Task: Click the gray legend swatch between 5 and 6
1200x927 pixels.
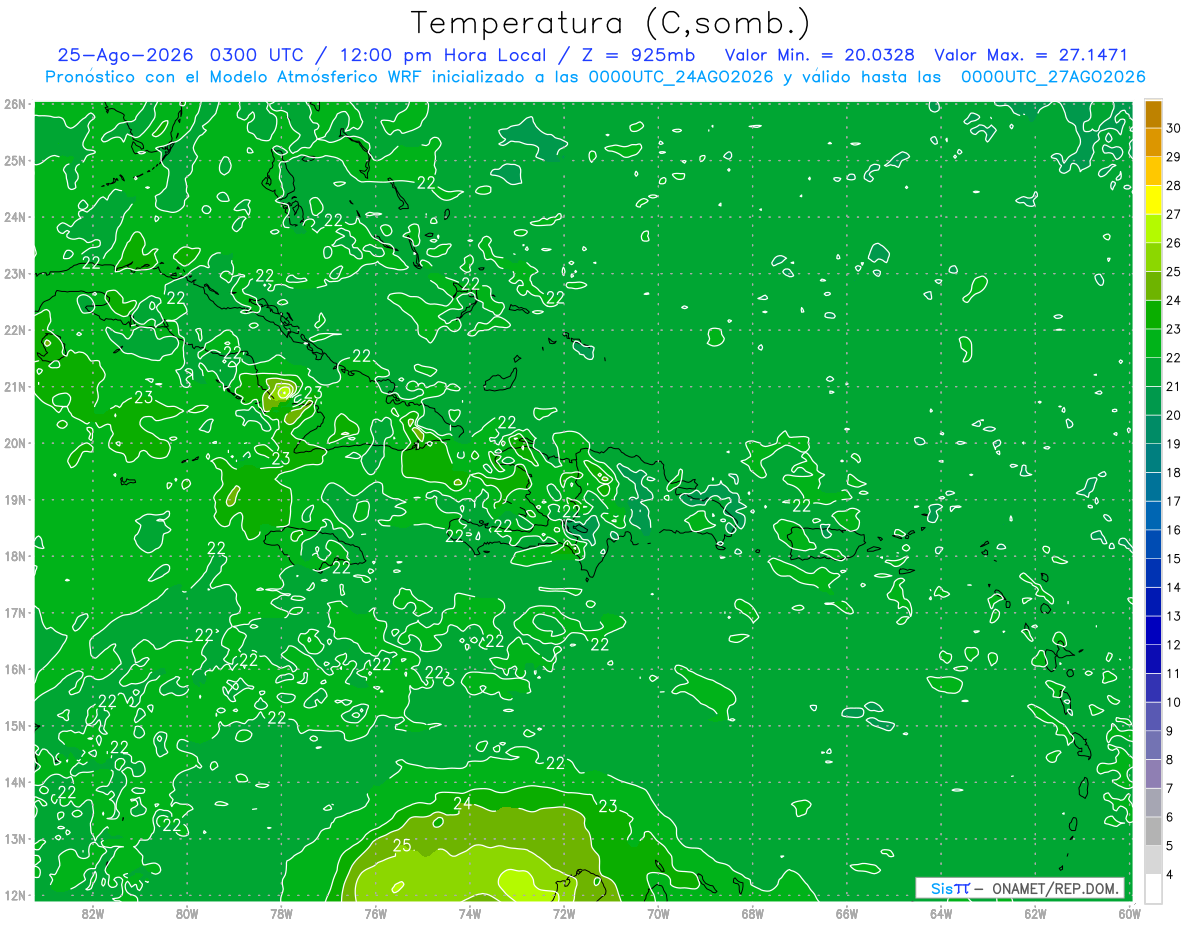Action: (1153, 831)
